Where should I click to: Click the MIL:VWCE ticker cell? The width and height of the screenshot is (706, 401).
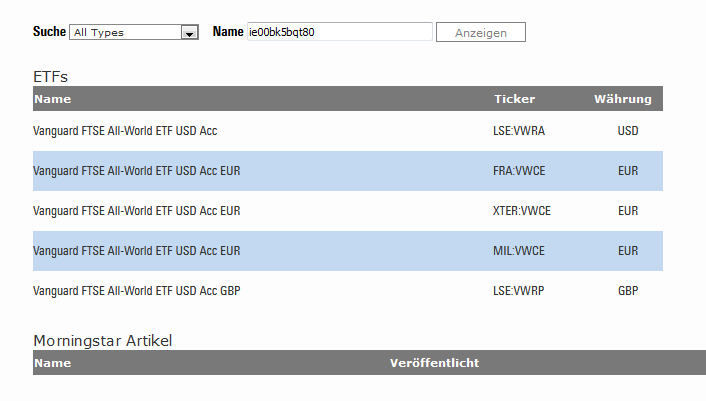[x=518, y=251]
